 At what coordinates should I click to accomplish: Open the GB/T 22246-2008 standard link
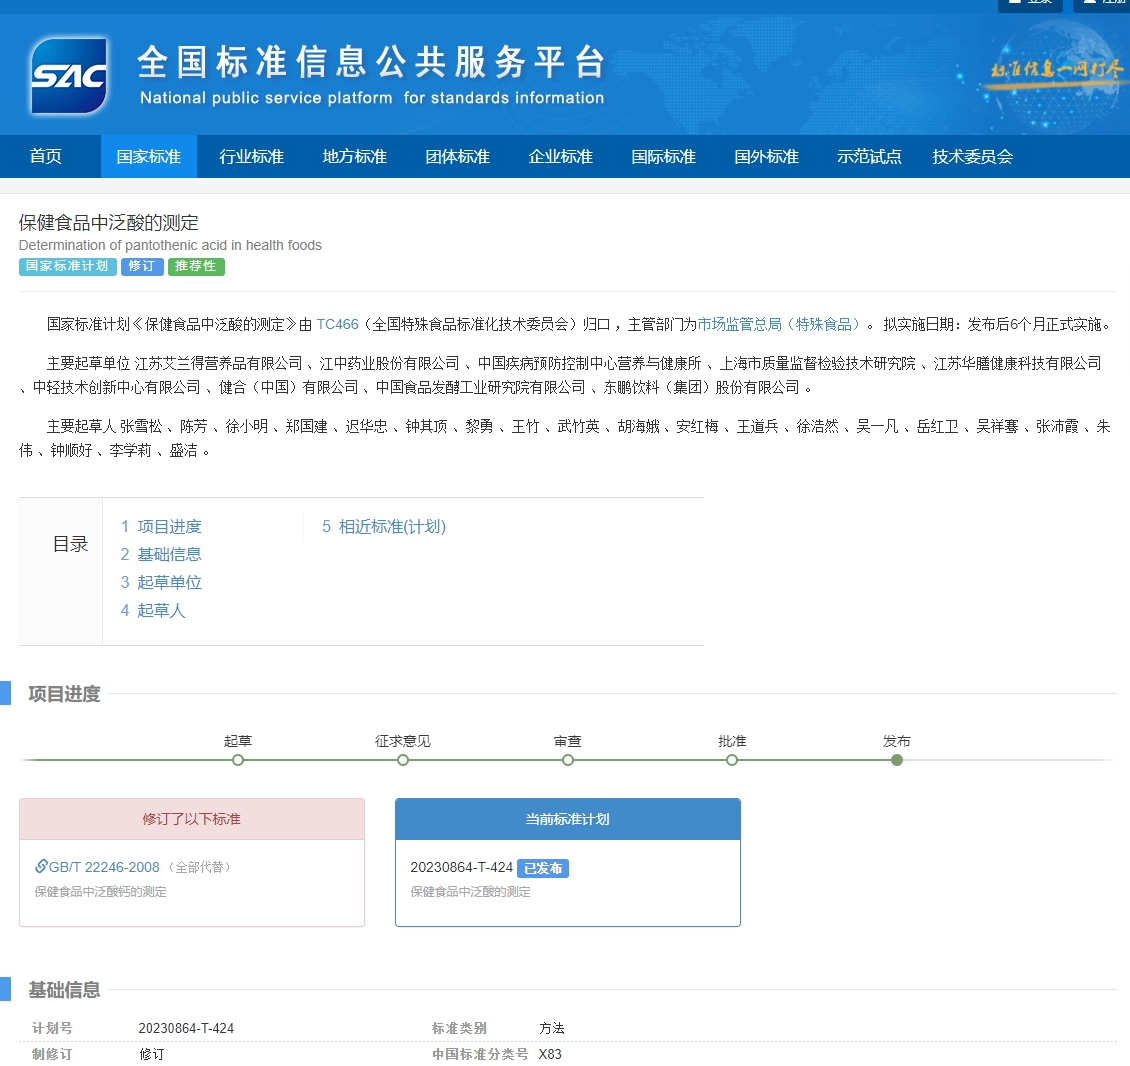pyautogui.click(x=104, y=867)
